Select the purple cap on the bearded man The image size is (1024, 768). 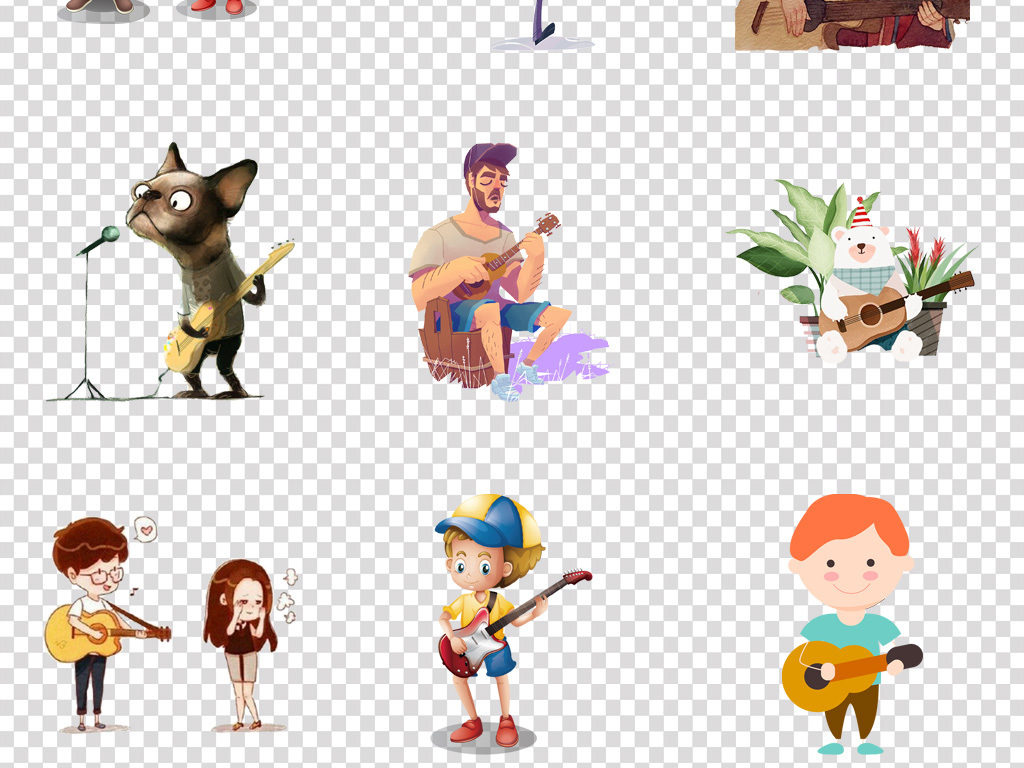489,158
